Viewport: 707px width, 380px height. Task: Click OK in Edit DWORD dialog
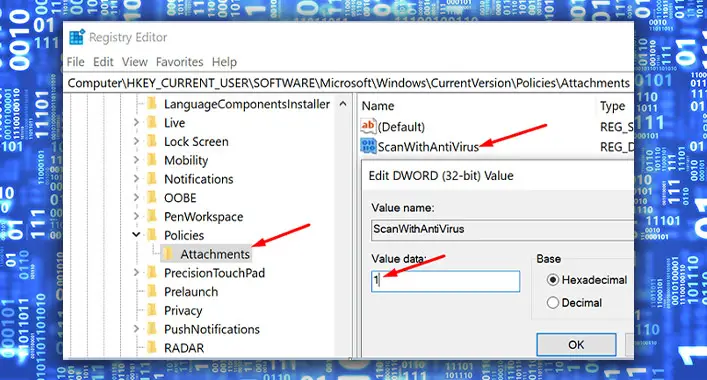pyautogui.click(x=576, y=345)
